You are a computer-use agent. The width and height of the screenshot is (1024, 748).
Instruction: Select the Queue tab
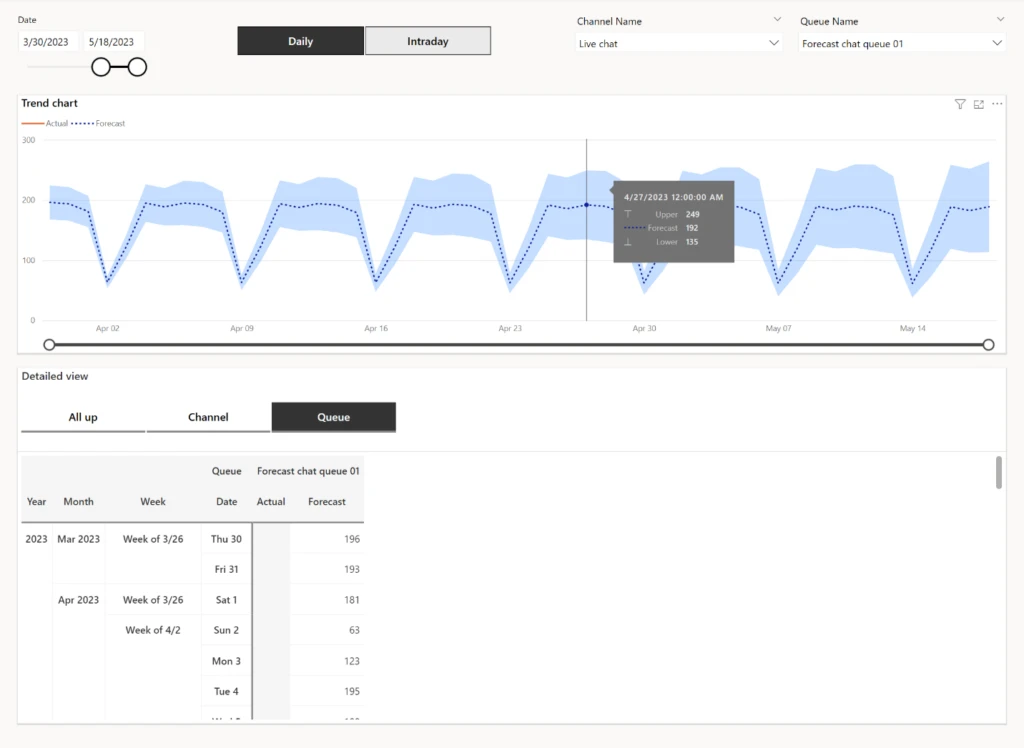click(x=333, y=417)
